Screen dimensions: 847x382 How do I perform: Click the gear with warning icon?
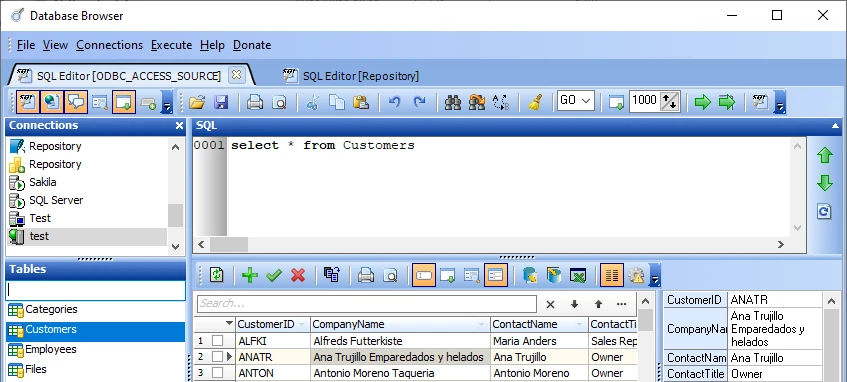point(636,276)
